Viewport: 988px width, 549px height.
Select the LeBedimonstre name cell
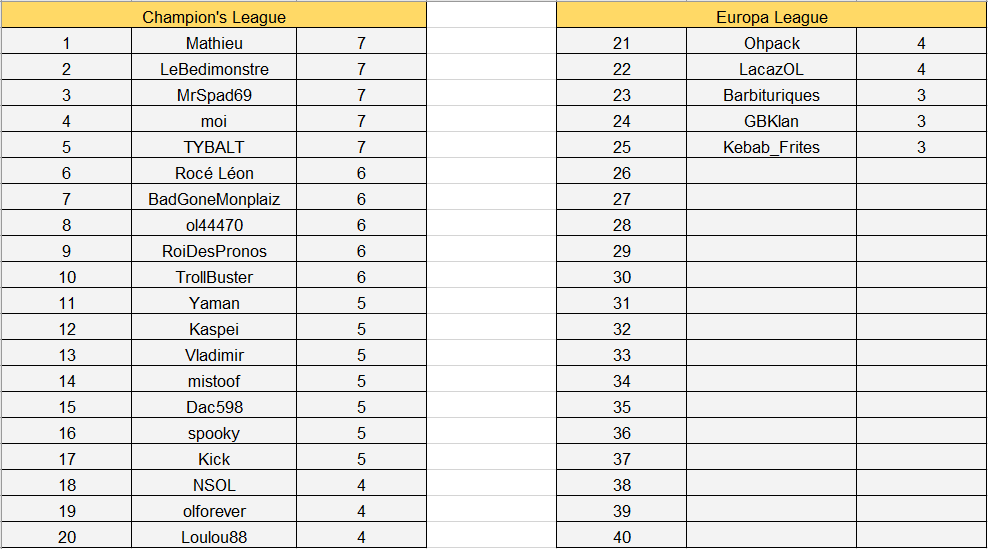point(214,69)
